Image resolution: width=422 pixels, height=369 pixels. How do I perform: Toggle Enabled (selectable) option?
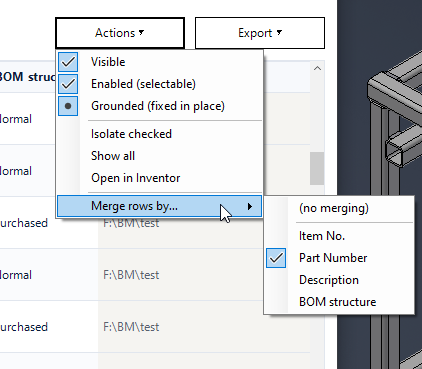159,84
